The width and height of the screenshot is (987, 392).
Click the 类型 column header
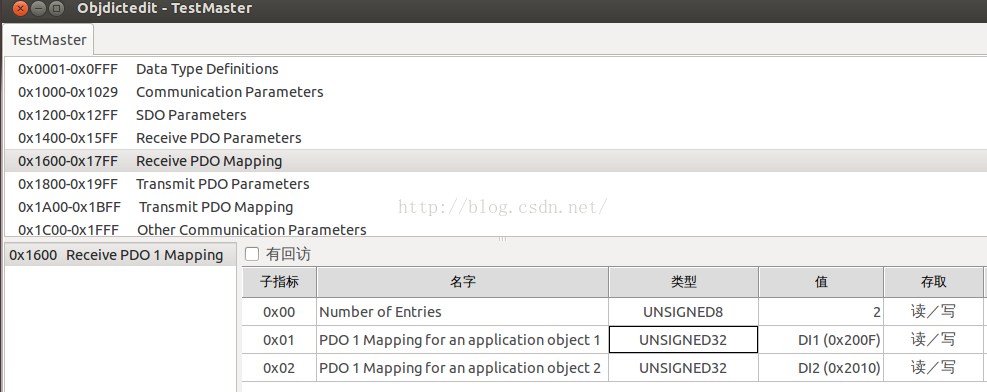tap(684, 282)
